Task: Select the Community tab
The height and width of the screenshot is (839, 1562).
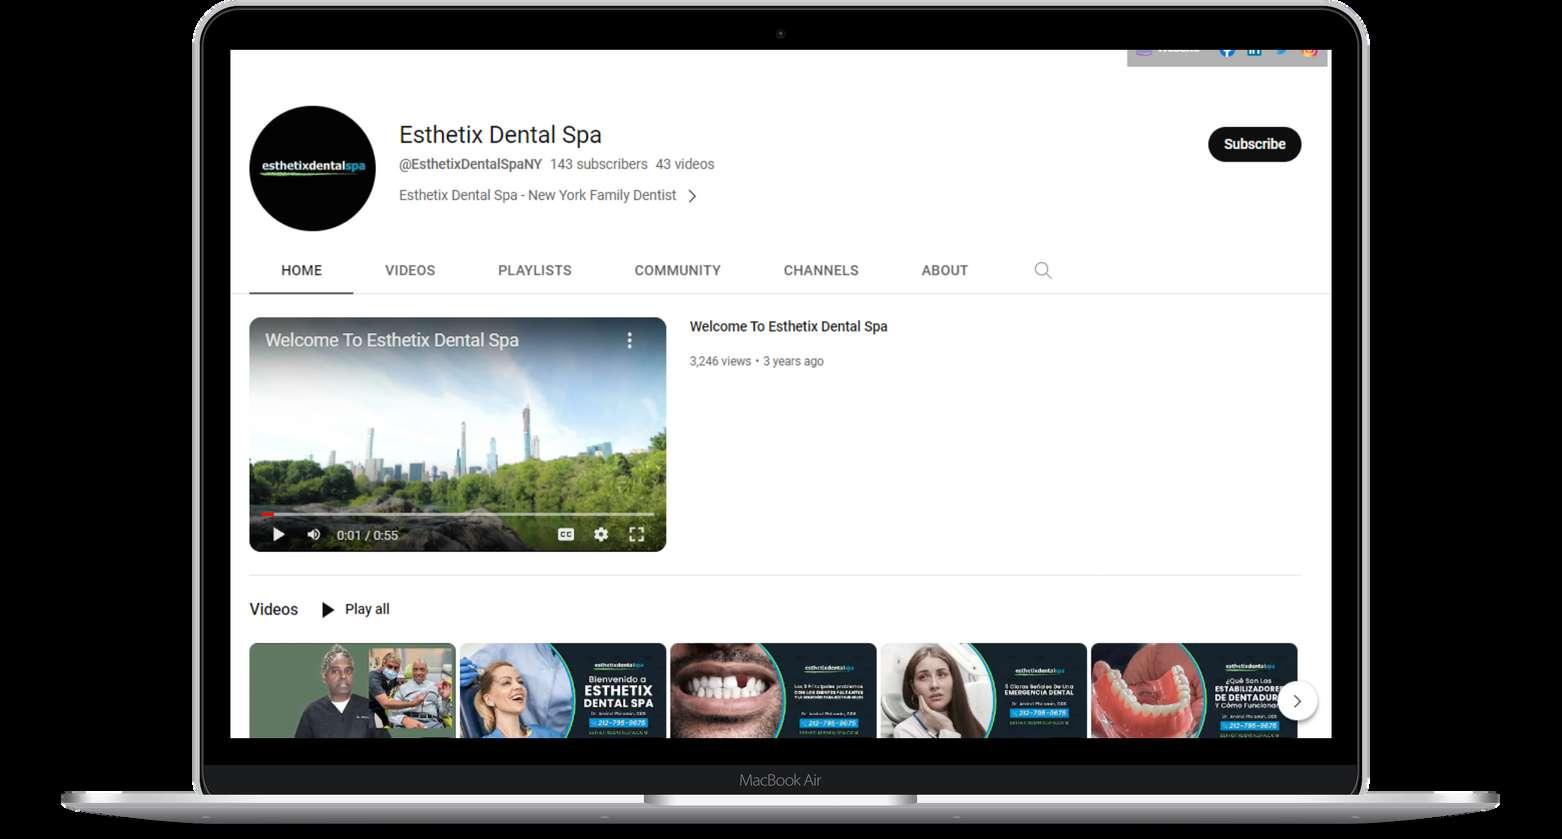Action: 677,270
